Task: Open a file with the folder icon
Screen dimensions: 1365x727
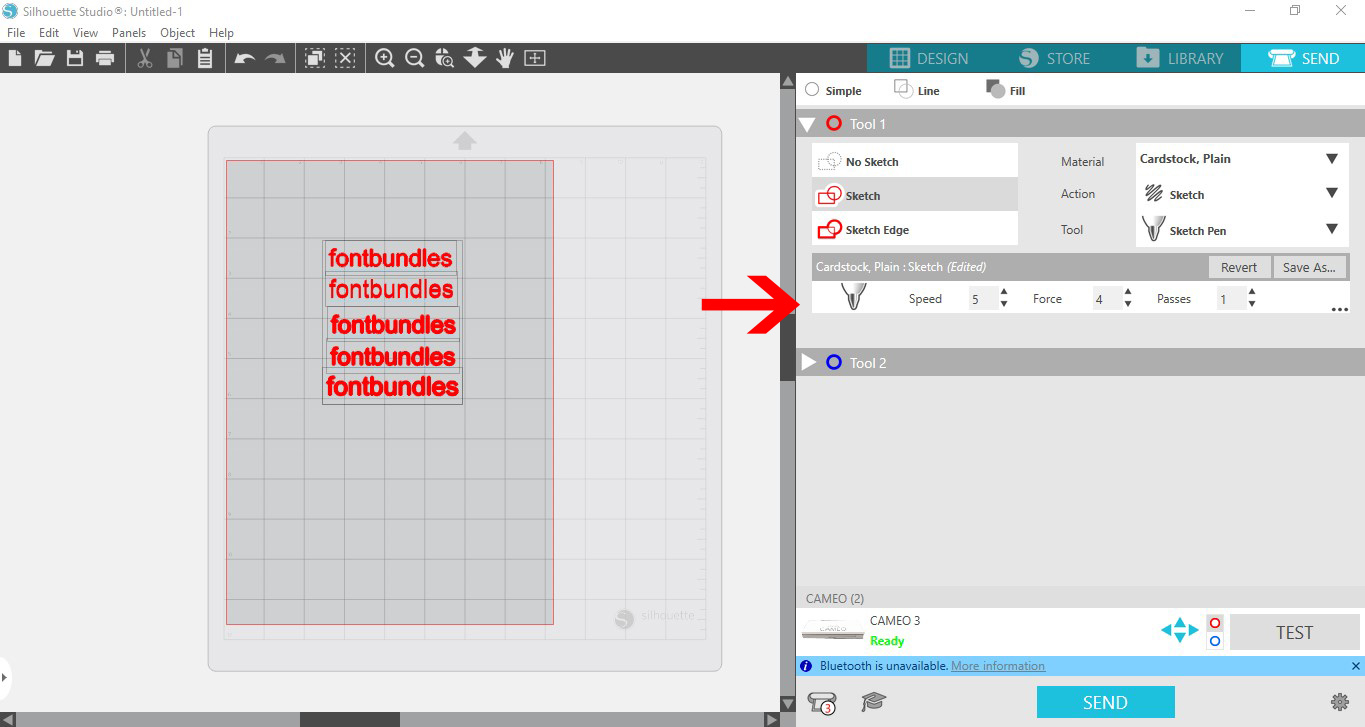Action: (44, 58)
